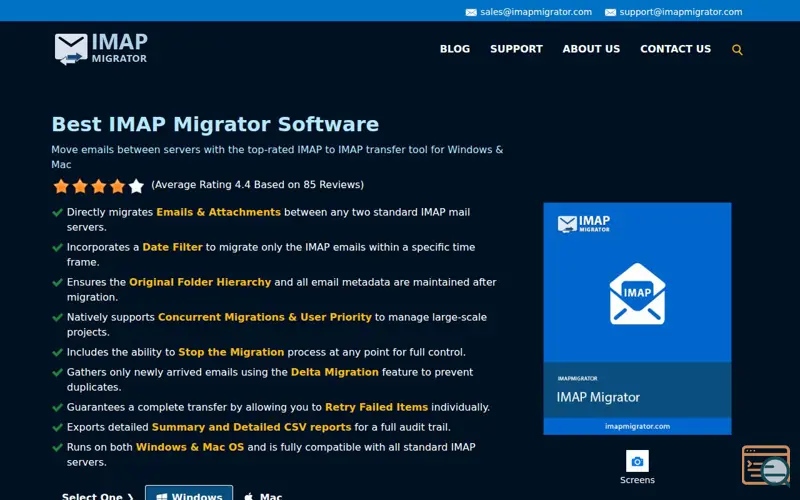Open the SUPPORT menu item

pos(516,49)
